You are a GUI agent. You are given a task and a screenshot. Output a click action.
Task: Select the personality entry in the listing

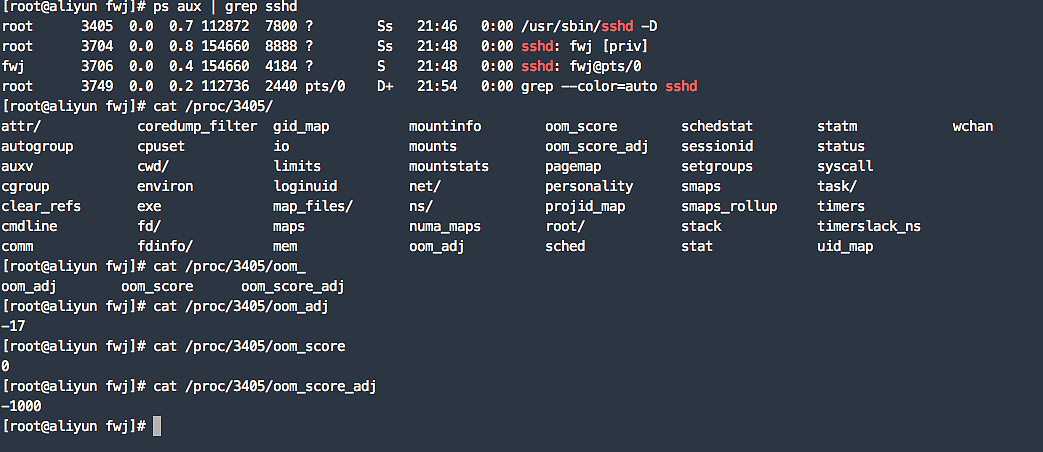point(589,186)
